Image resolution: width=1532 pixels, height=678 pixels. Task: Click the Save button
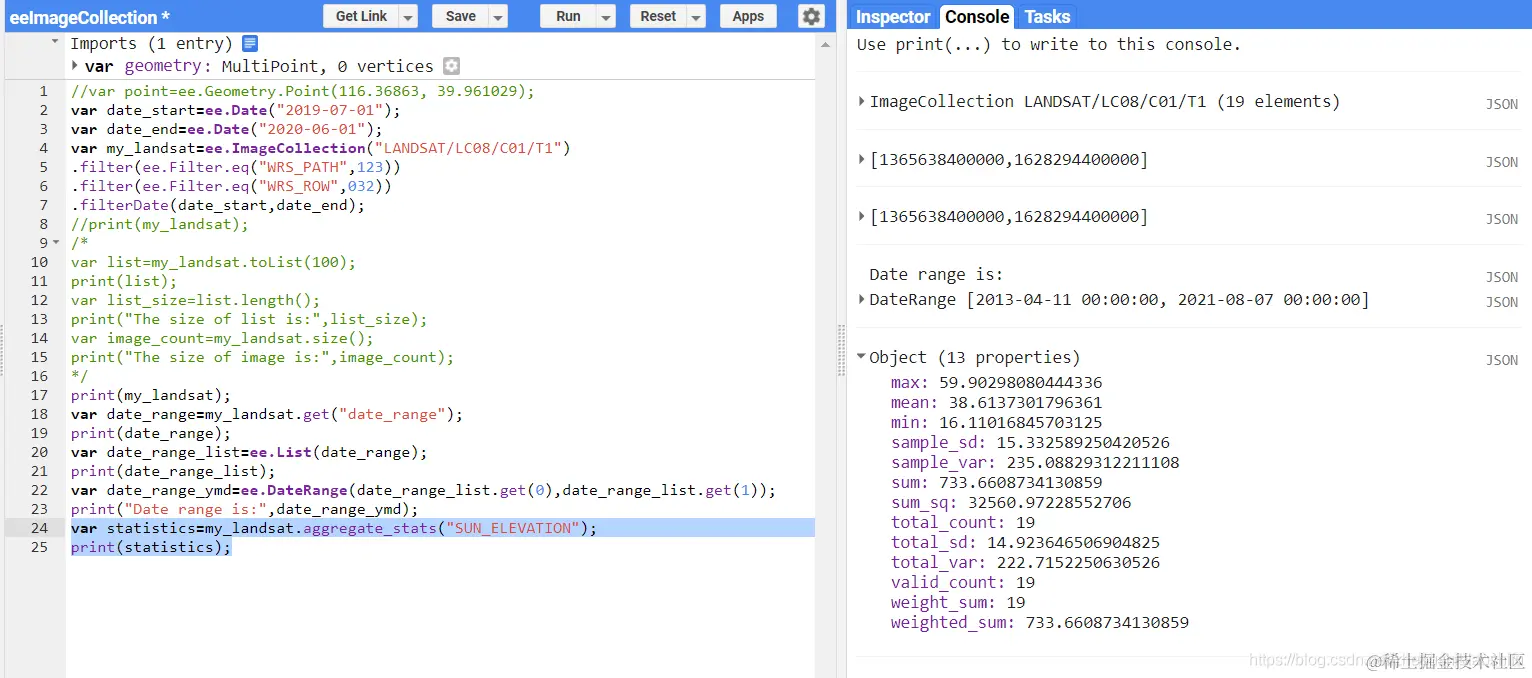(x=460, y=16)
